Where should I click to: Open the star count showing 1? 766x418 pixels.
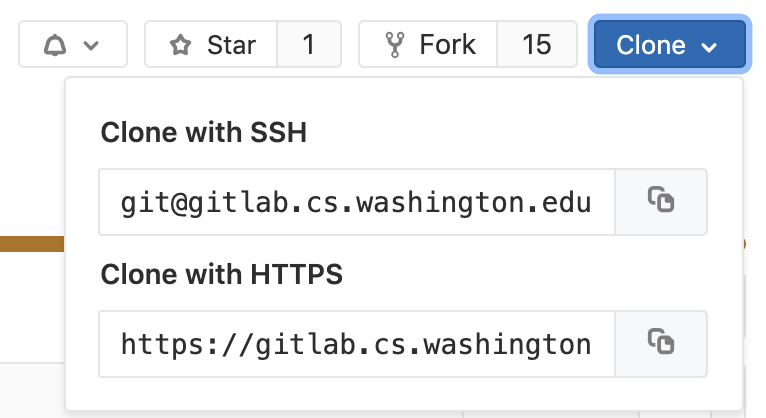308,45
